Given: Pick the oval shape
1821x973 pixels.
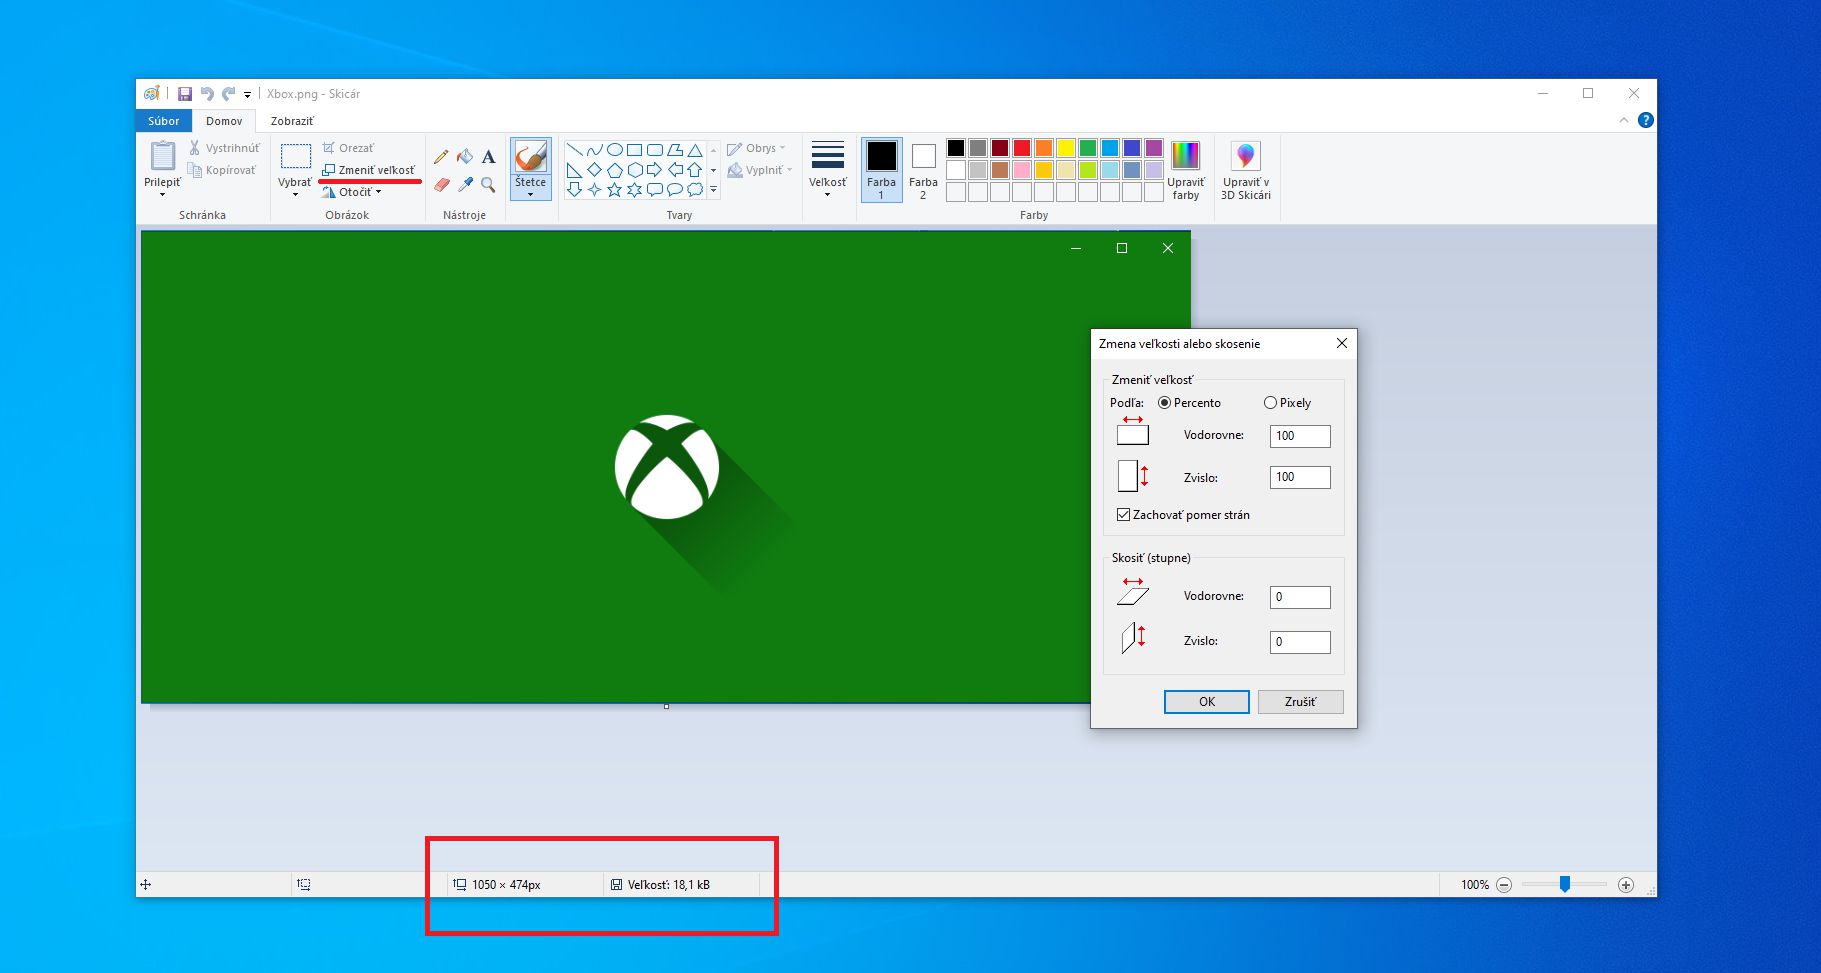Looking at the screenshot, I should click(614, 150).
